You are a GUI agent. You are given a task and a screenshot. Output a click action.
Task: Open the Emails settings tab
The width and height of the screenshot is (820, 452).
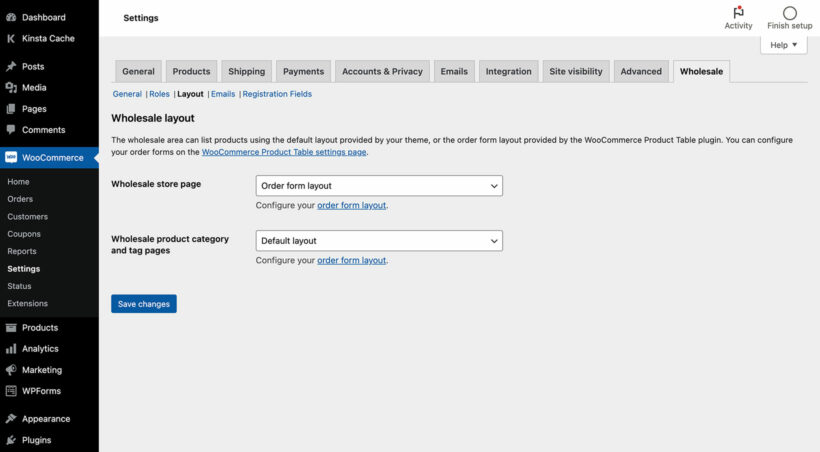coord(454,71)
